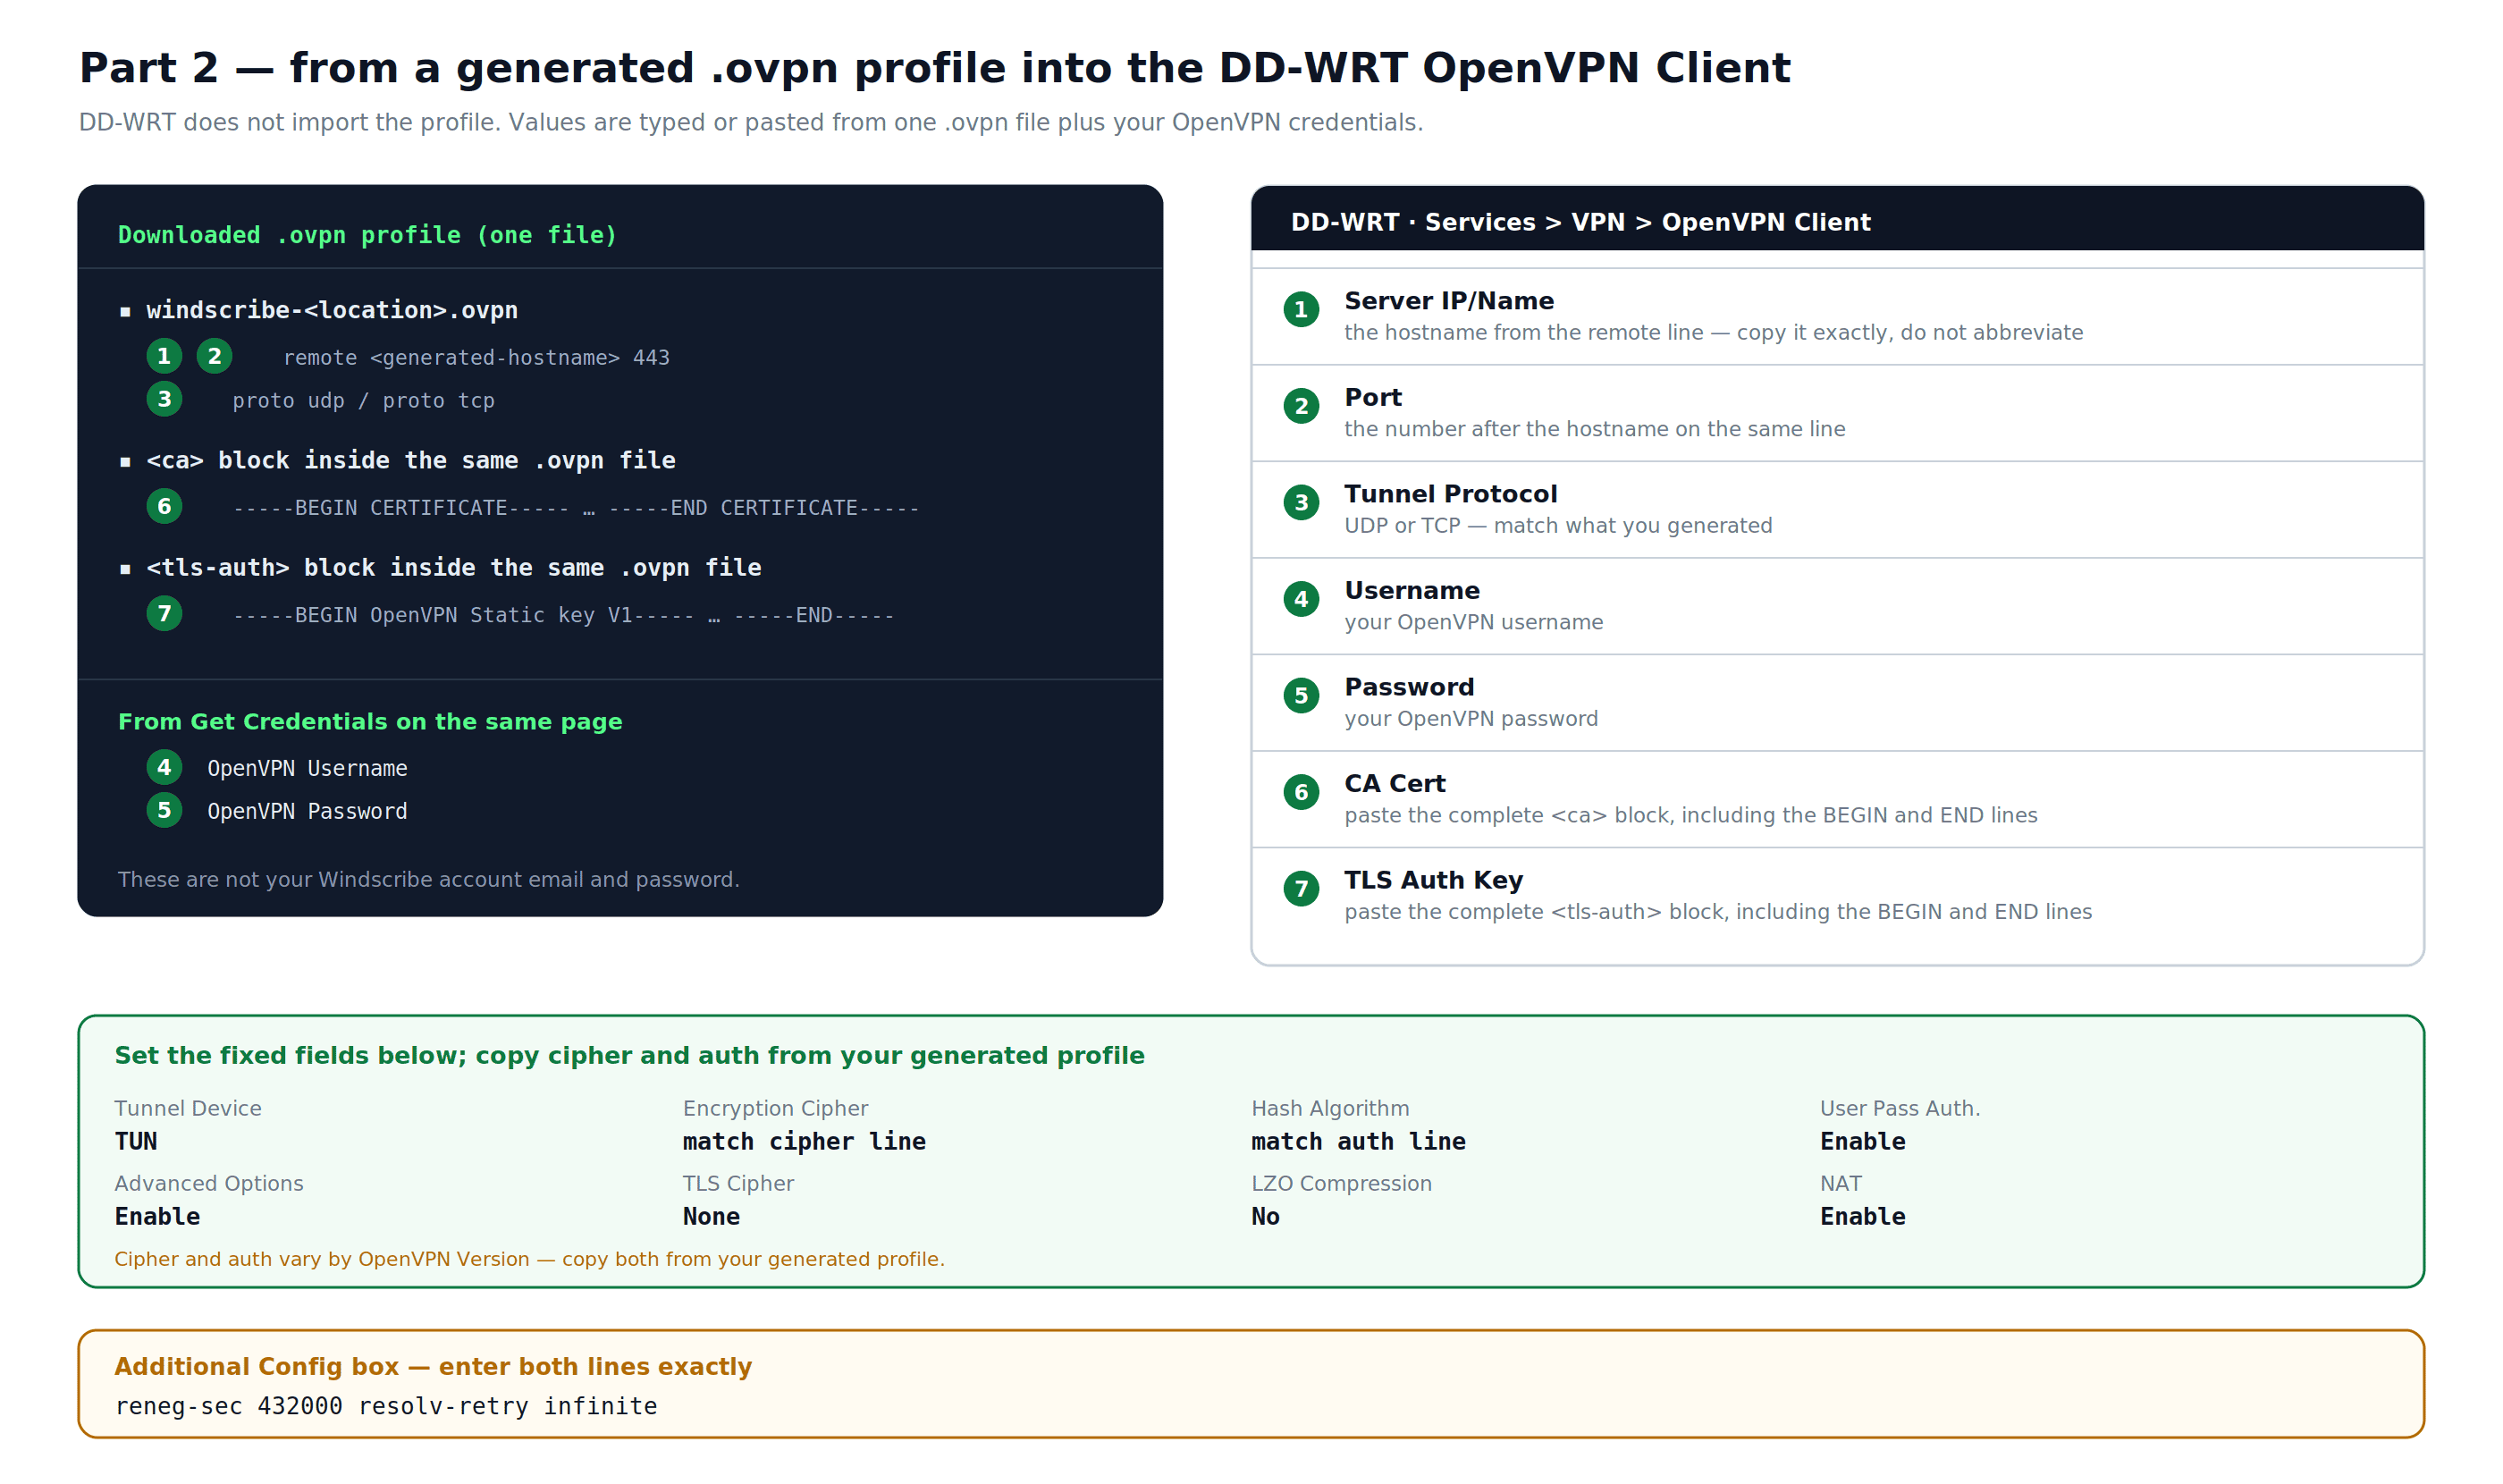Click the 'Enable' value under User Pass Auth.
Image resolution: width=2503 pixels, height=1484 pixels.
pyautogui.click(x=1862, y=1141)
